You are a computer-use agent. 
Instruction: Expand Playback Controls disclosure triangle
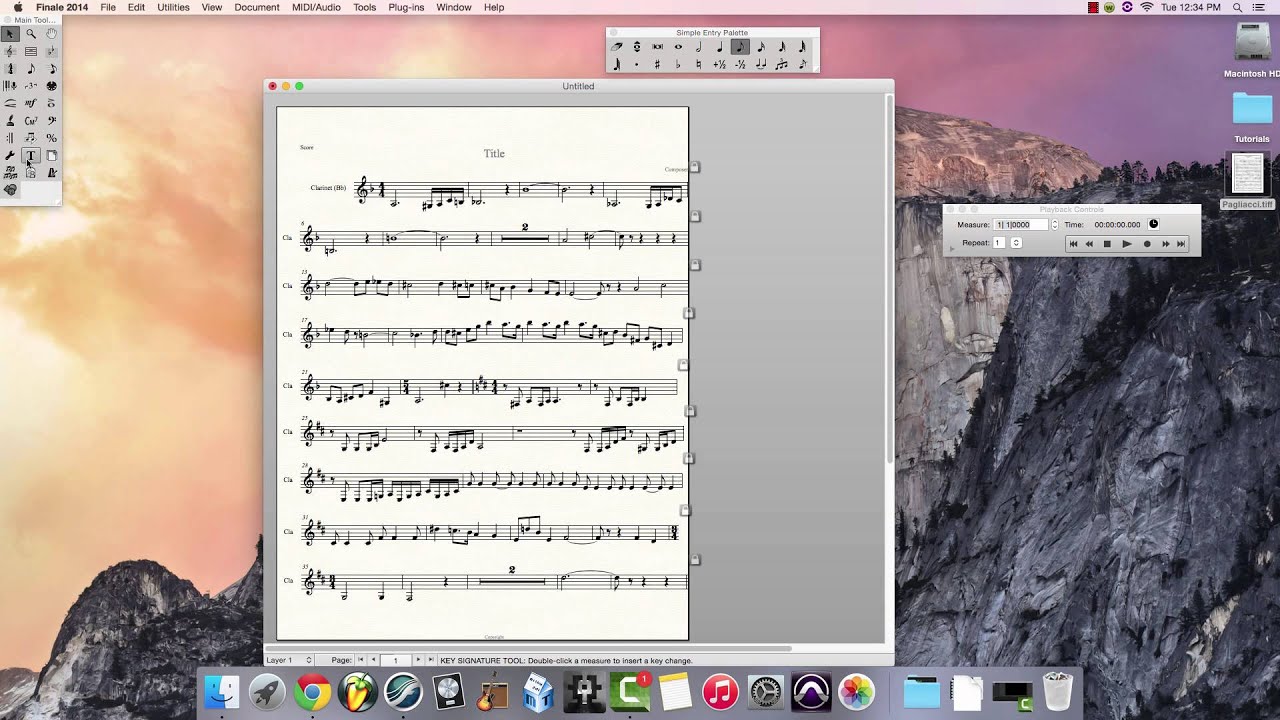coord(952,249)
